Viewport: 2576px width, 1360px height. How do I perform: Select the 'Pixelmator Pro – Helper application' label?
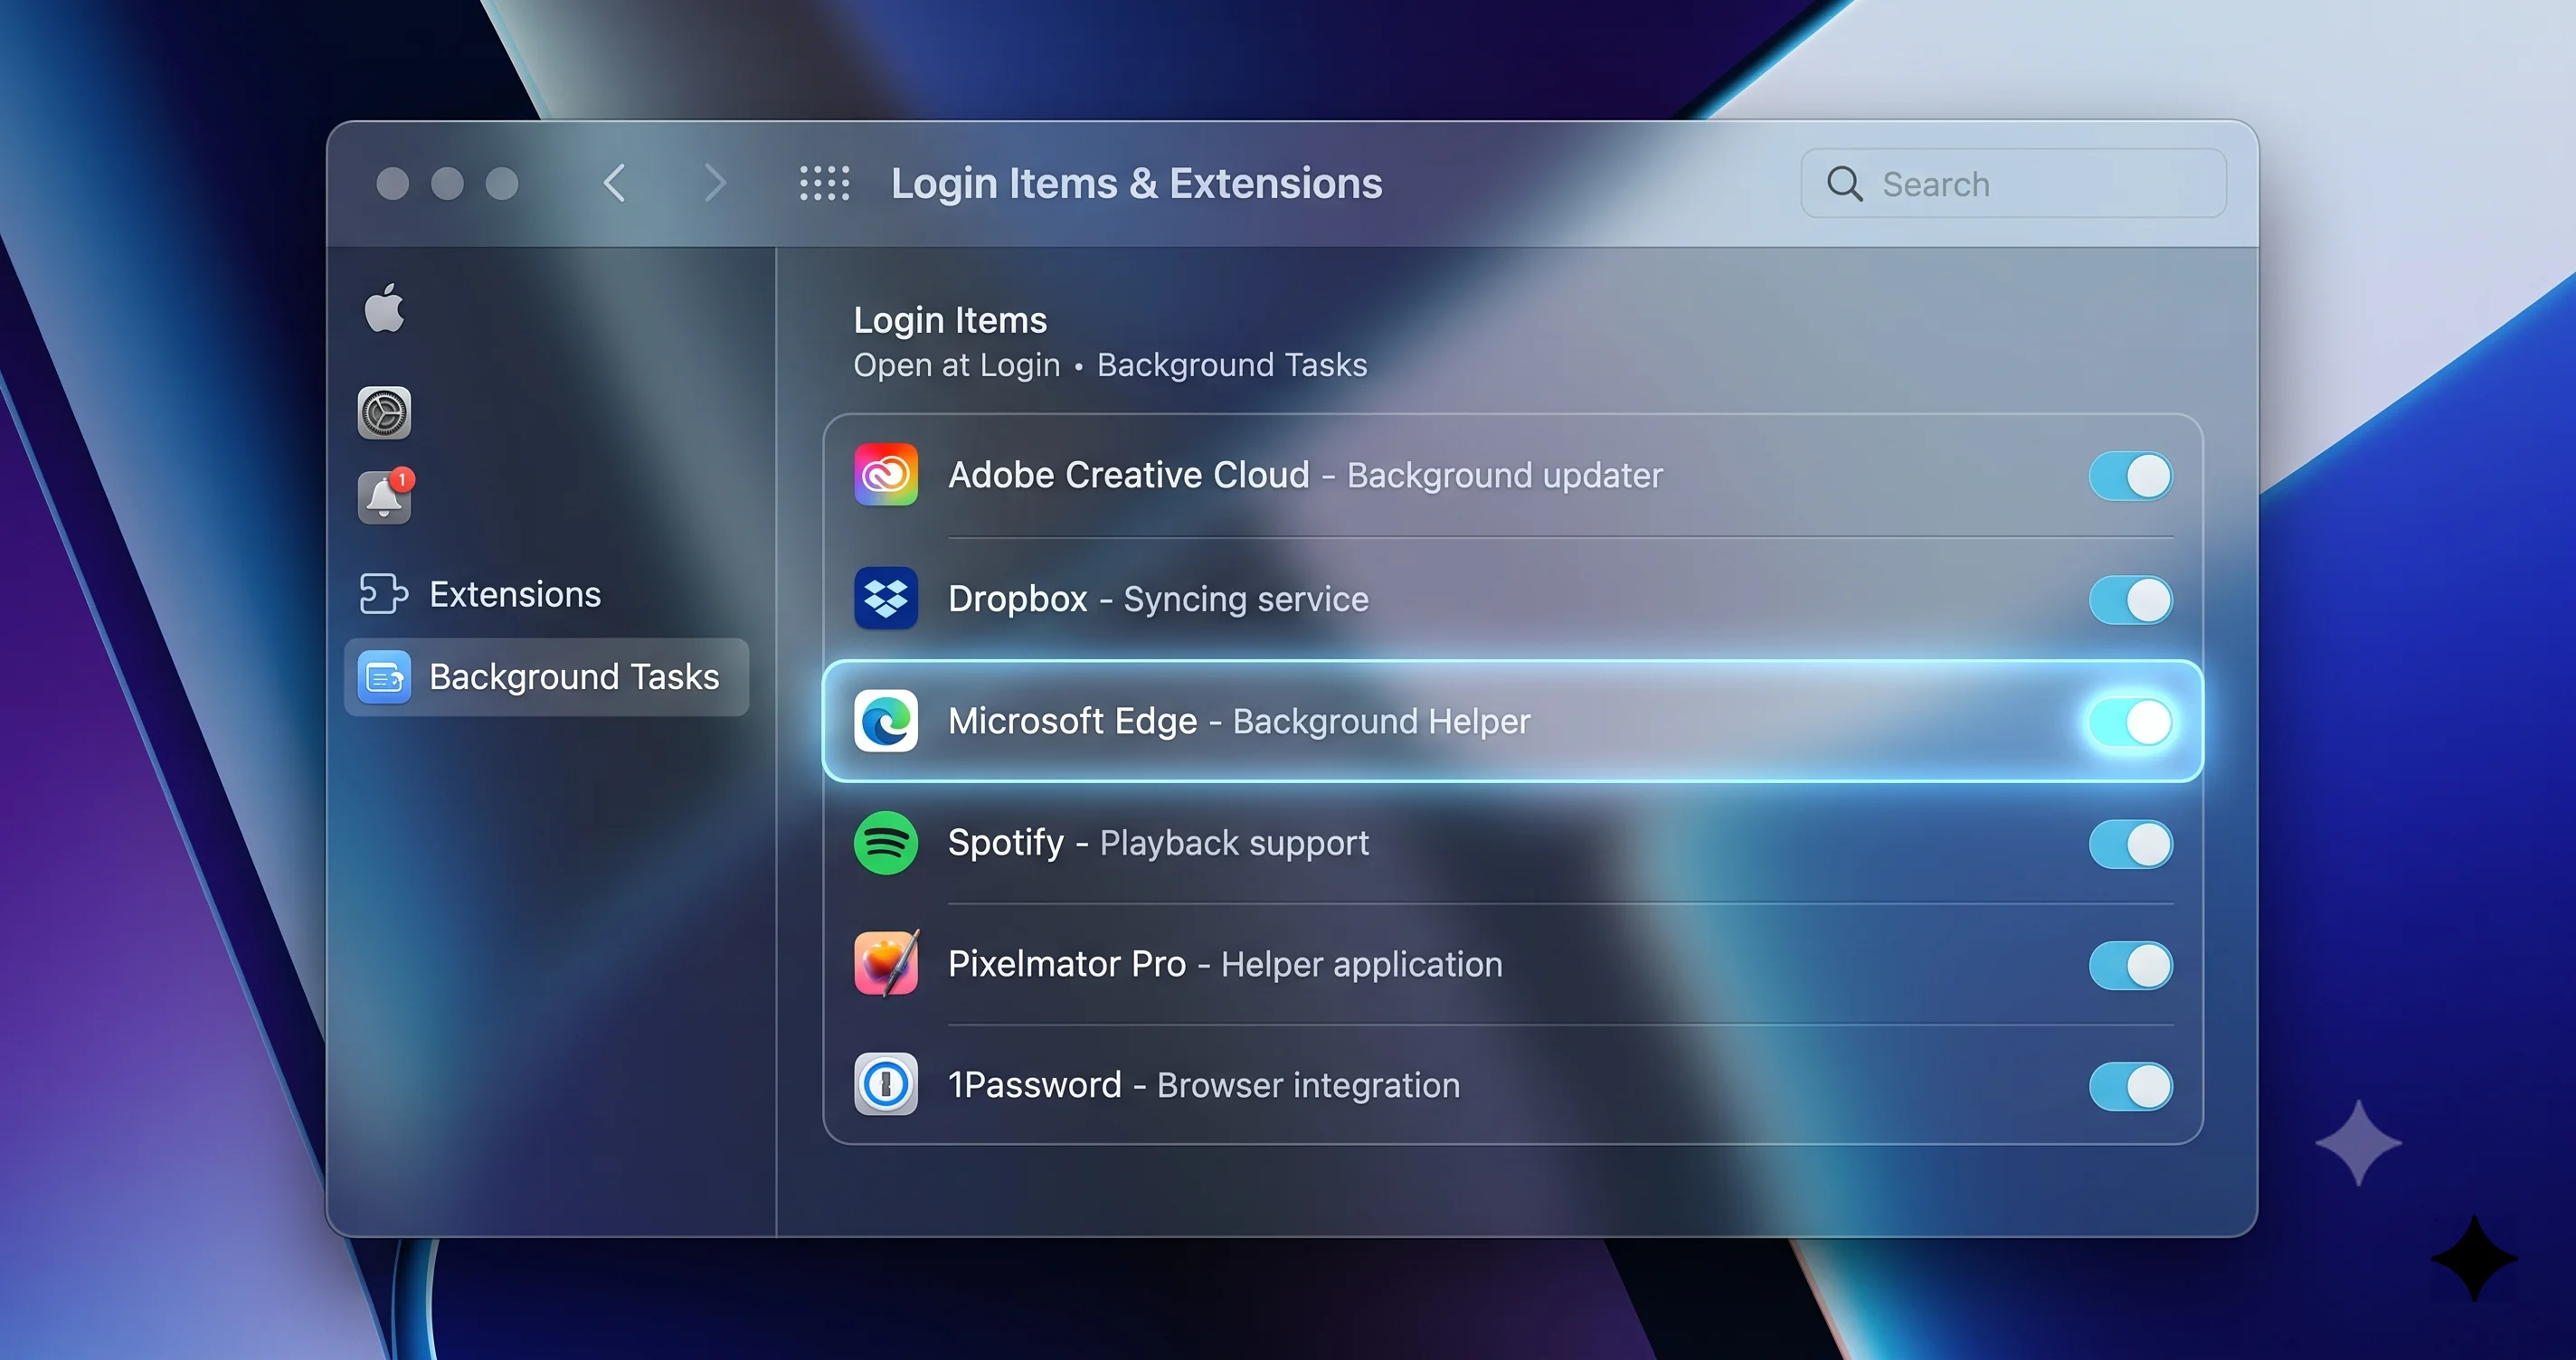click(x=1225, y=964)
